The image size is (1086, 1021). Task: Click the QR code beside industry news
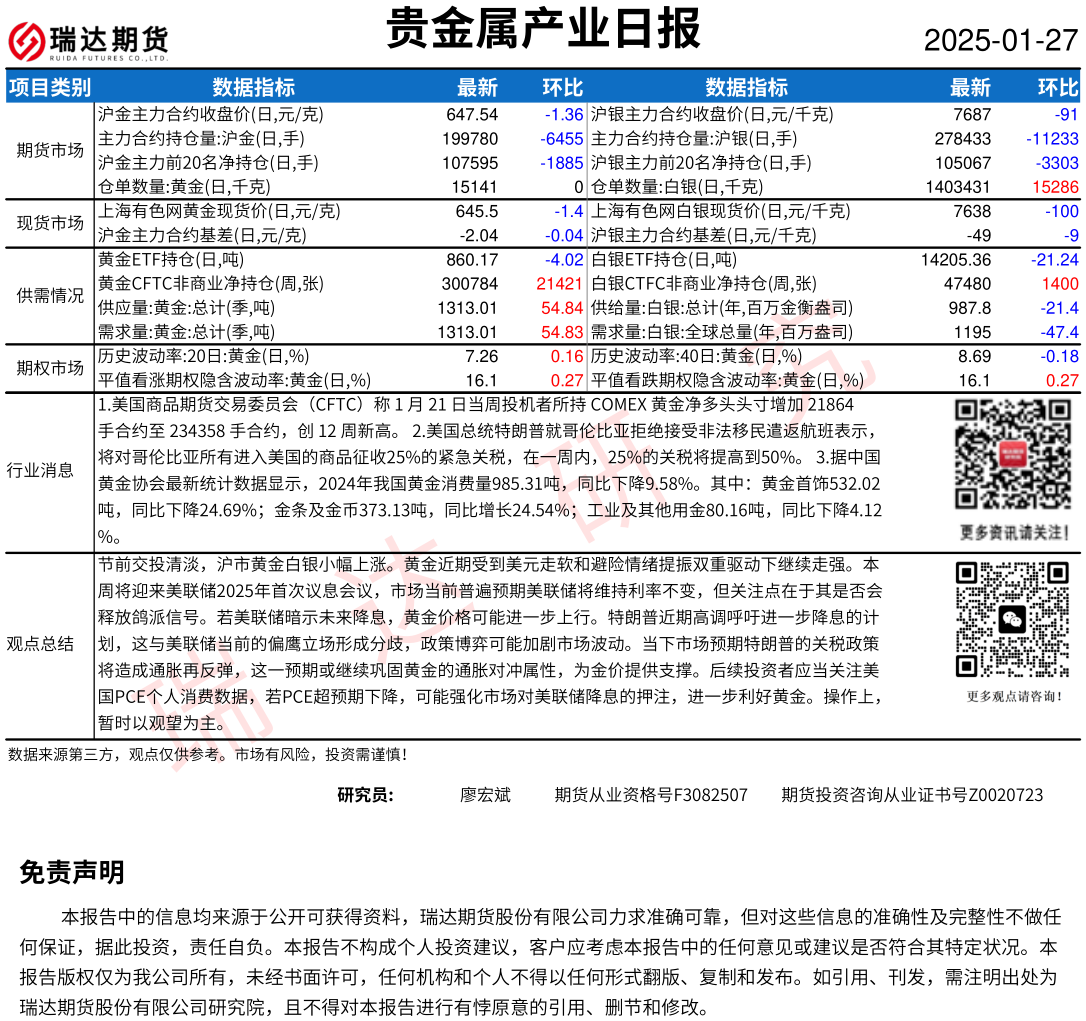point(1013,454)
